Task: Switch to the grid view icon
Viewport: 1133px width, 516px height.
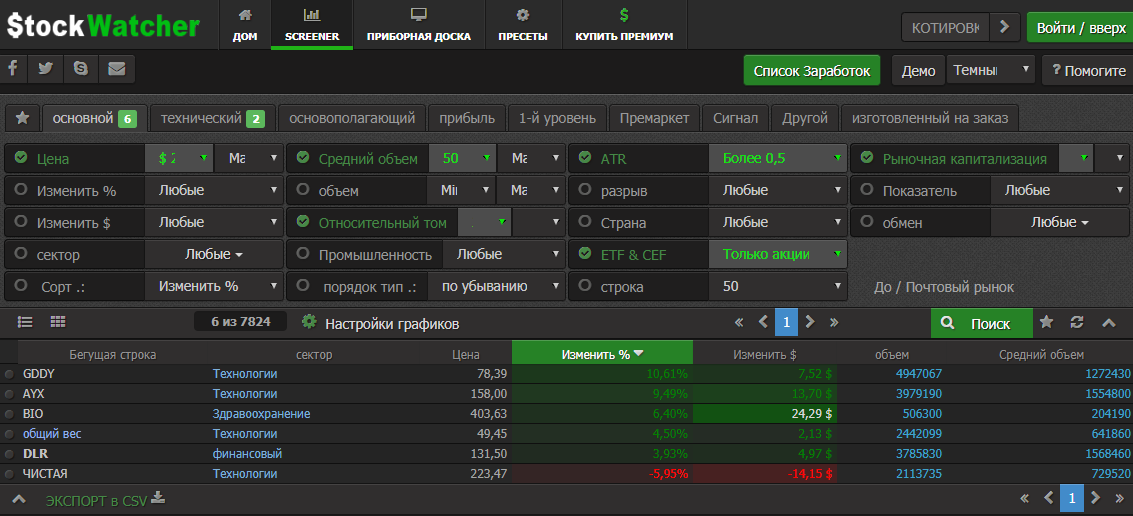Action: 57,322
